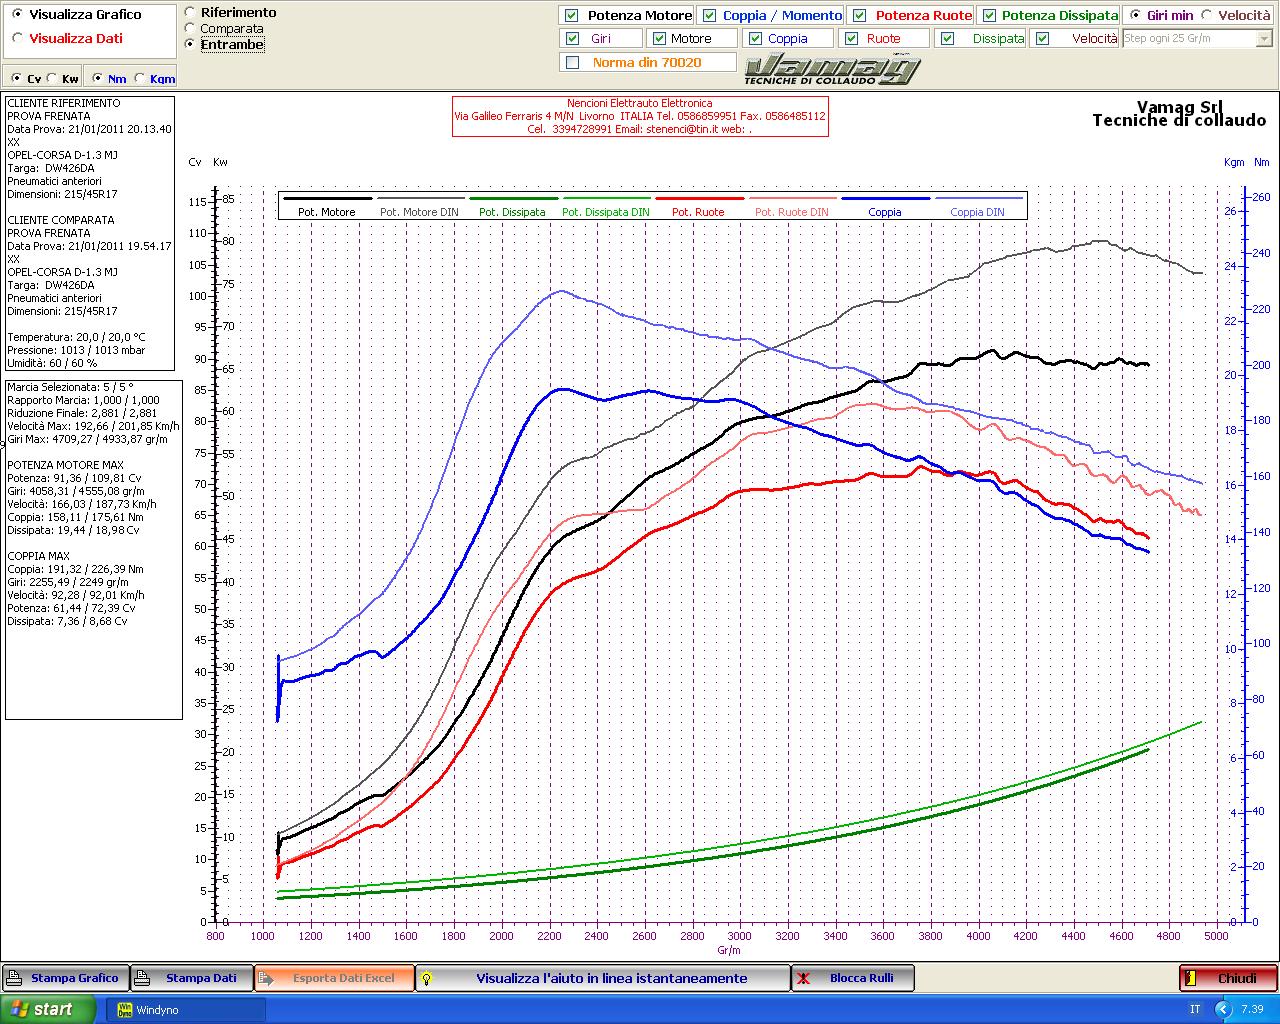1280x1024 pixels.
Task: Click the printer icon on Stampa Grafico
Action: point(13,978)
